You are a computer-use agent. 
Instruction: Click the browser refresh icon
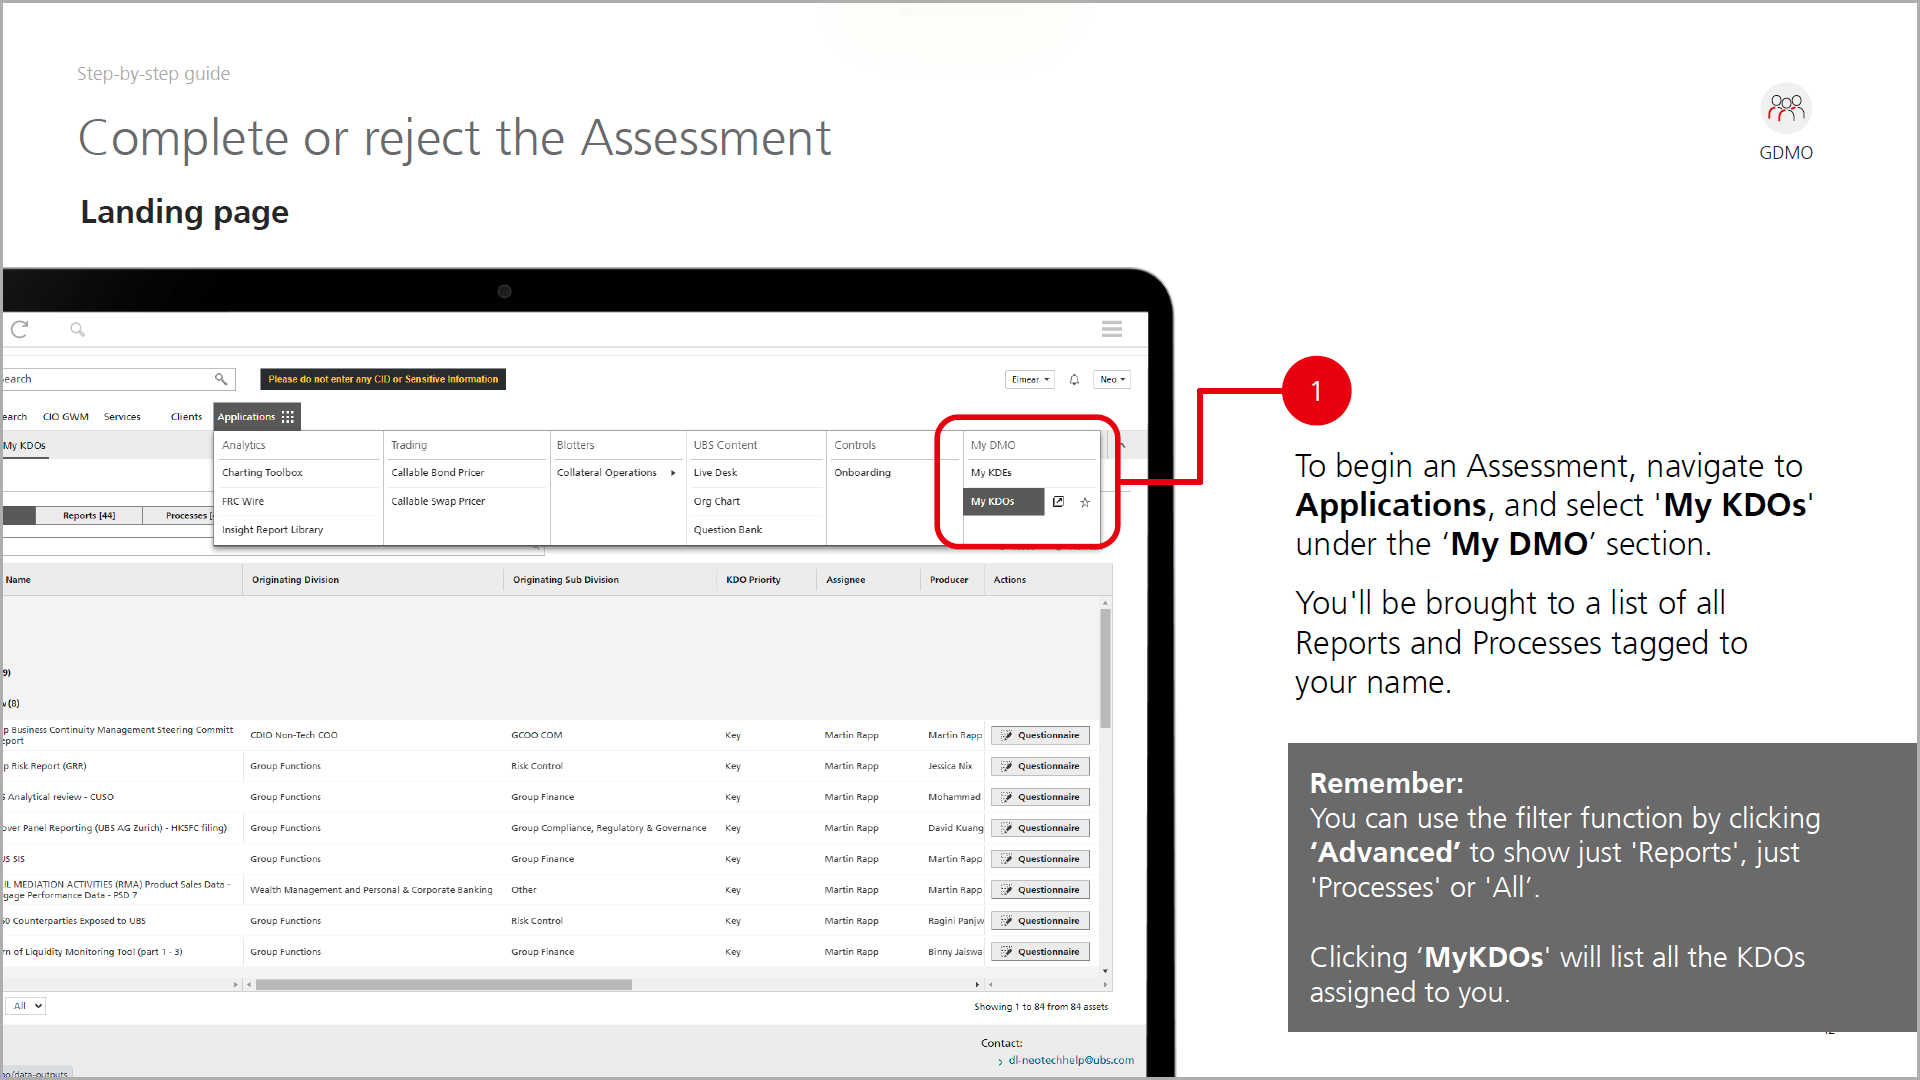click(x=19, y=329)
